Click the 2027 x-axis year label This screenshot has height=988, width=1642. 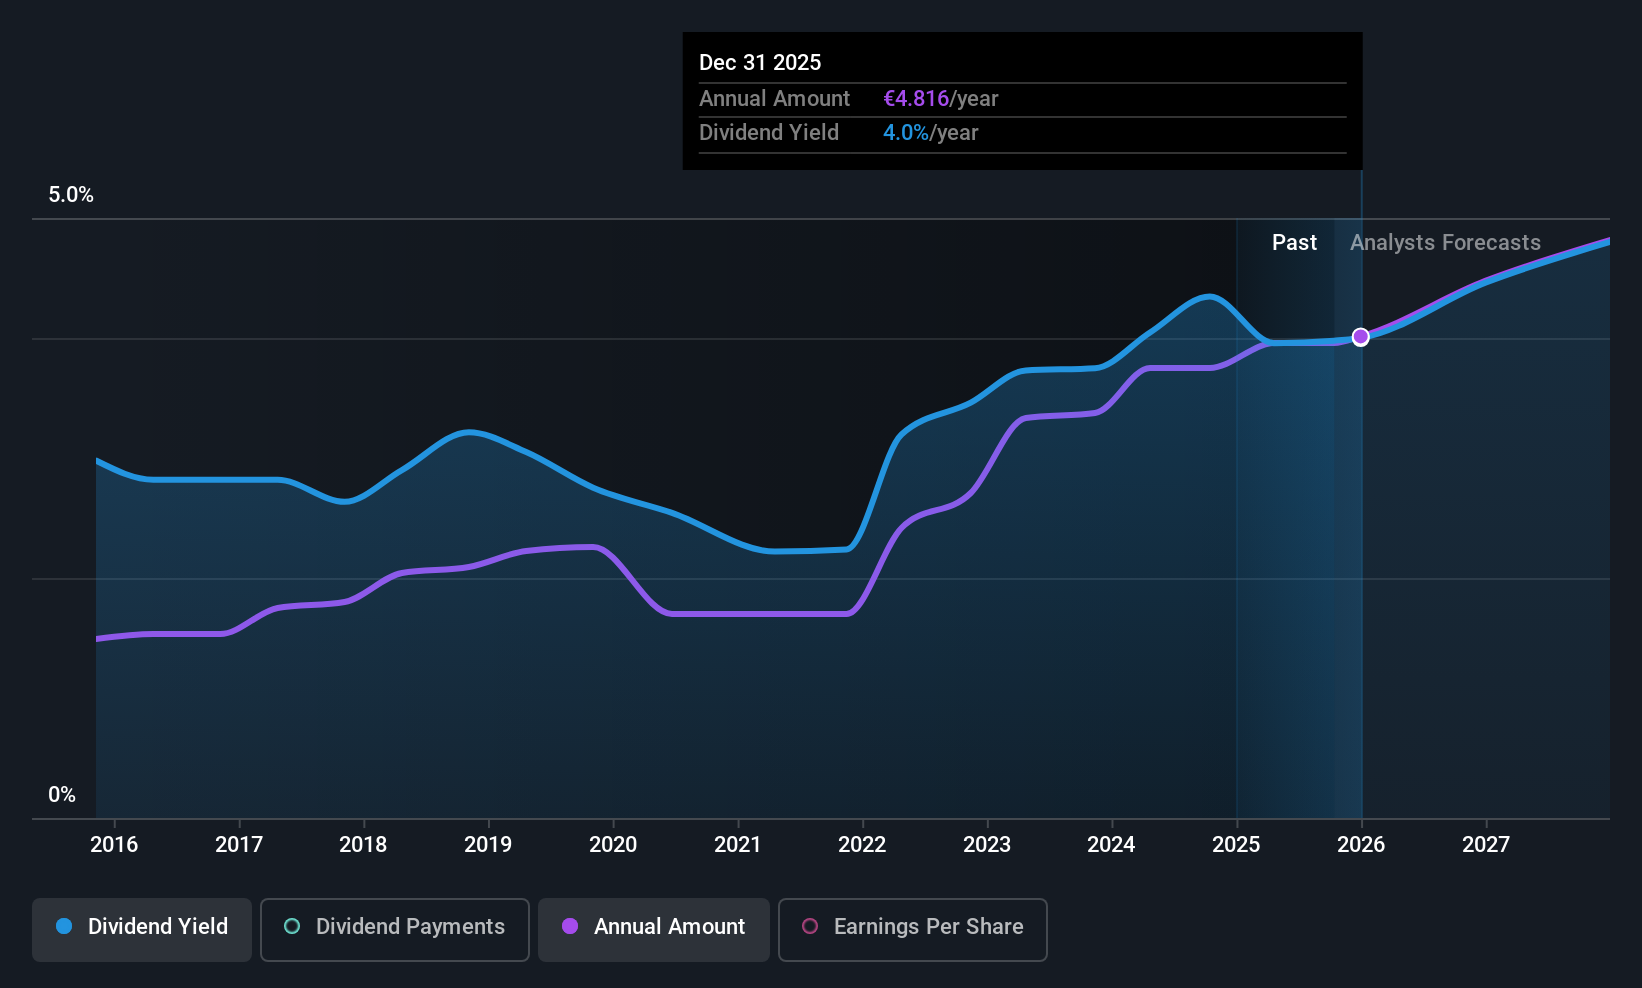tap(1486, 844)
